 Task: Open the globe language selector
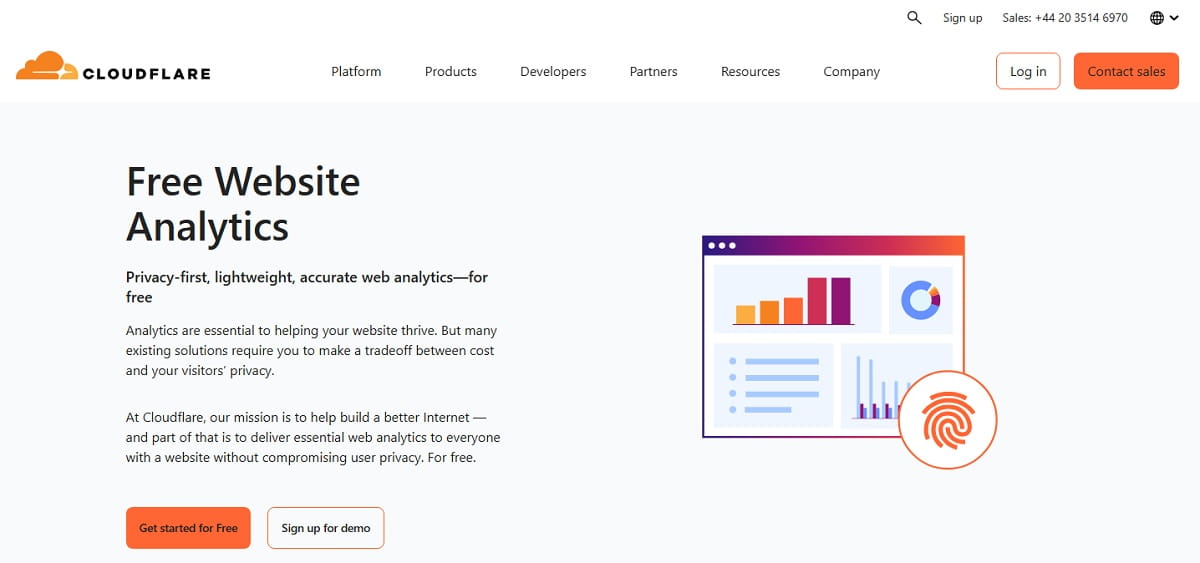[x=1164, y=18]
